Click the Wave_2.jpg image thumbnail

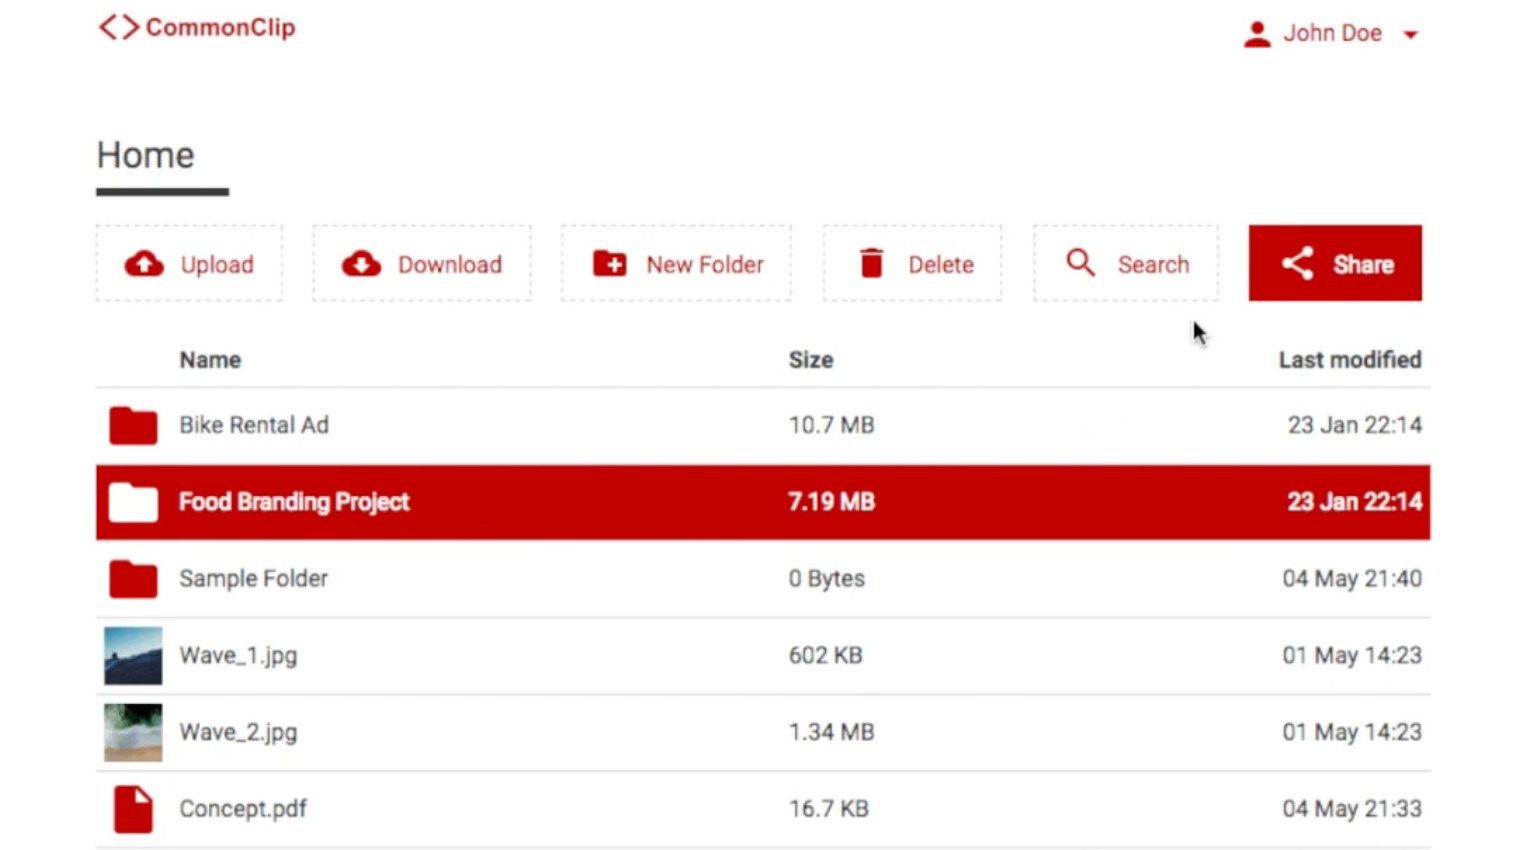[x=133, y=733]
